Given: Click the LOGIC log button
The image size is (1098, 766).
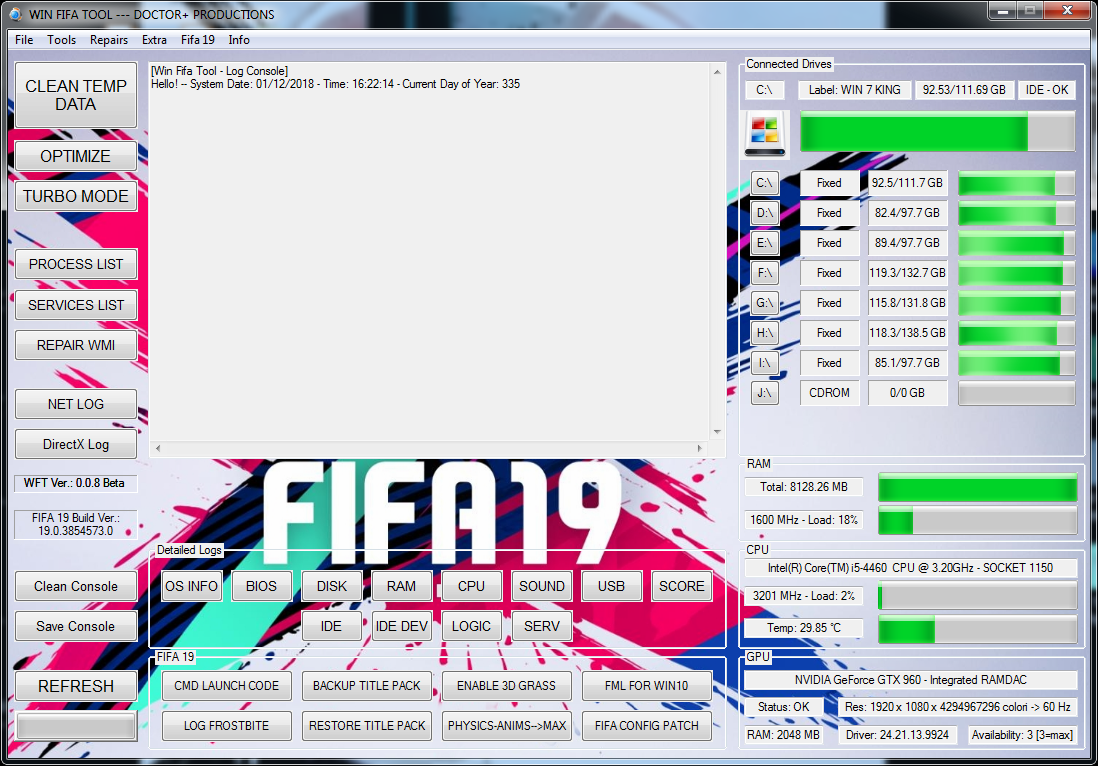Looking at the screenshot, I should (x=471, y=626).
